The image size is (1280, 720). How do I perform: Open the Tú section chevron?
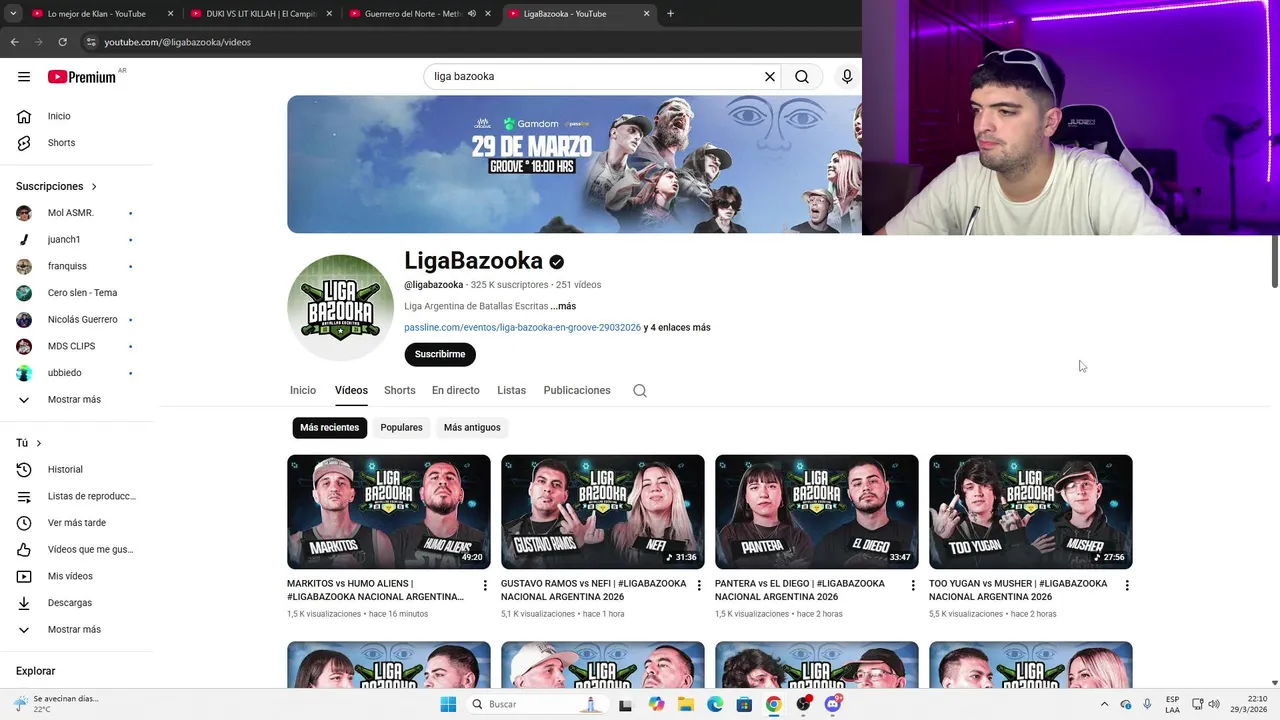click(x=39, y=443)
